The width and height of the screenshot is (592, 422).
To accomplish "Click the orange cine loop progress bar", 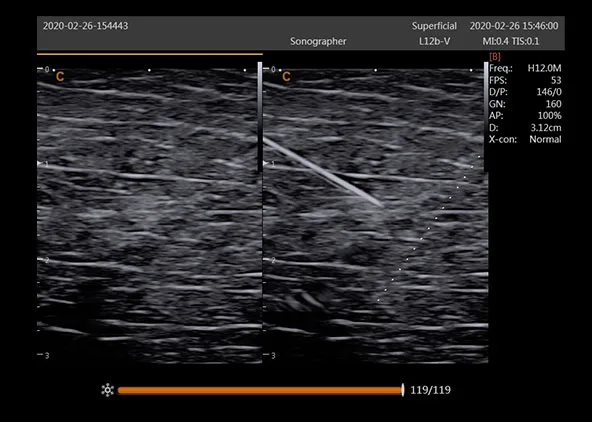I will 260,390.
